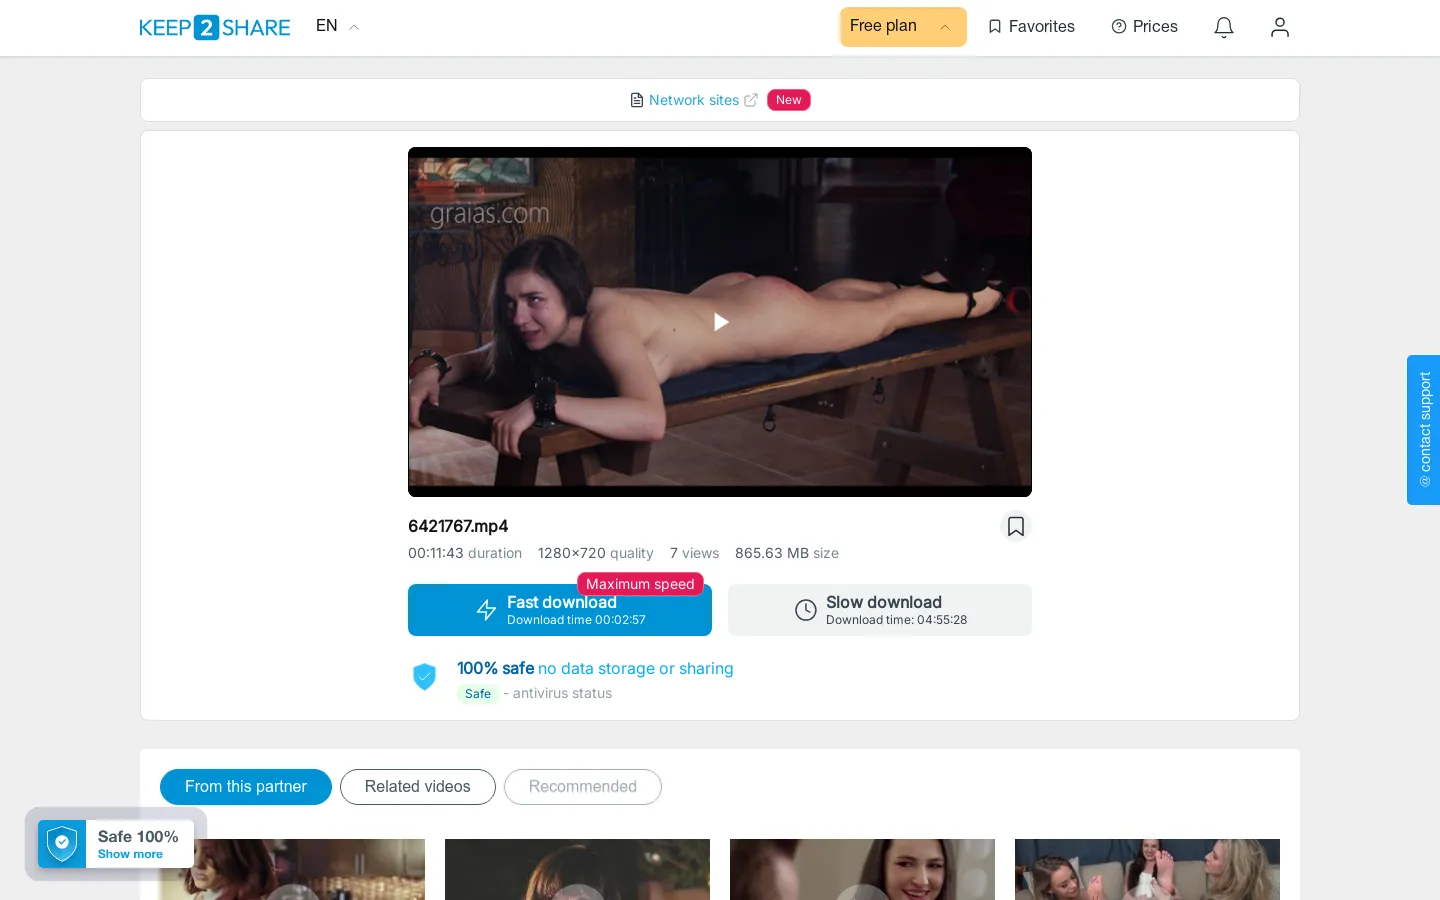Click the external link icon beside Network sites
The width and height of the screenshot is (1440, 900).
click(751, 100)
